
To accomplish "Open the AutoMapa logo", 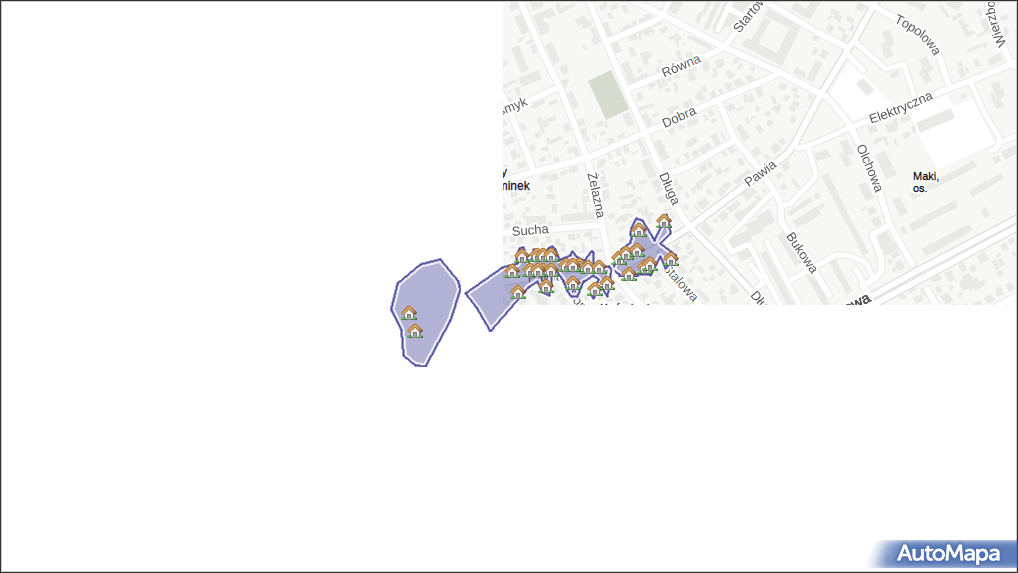I will pos(947,554).
